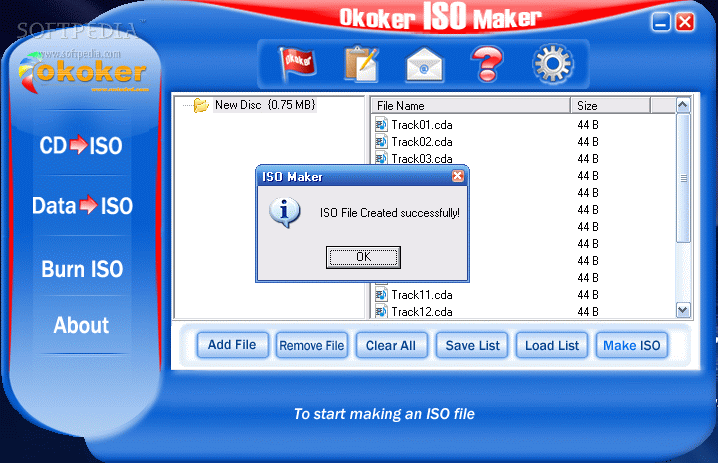Image resolution: width=718 pixels, height=463 pixels.
Task: Select the Track03.cda row
Action: (x=523, y=158)
